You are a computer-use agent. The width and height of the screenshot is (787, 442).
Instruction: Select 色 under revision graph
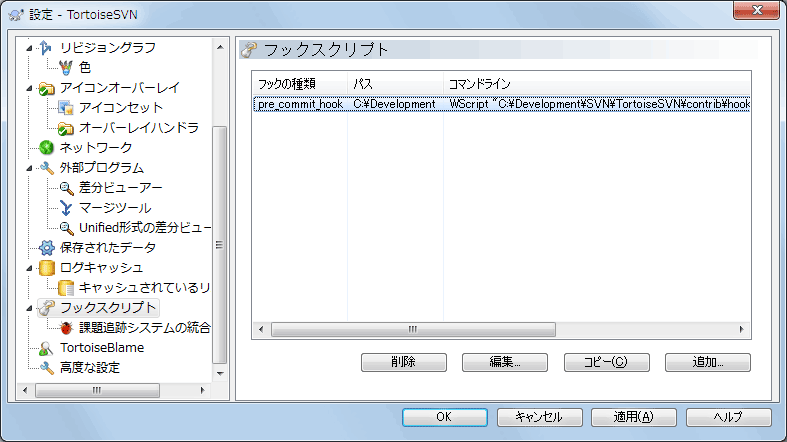[85, 67]
